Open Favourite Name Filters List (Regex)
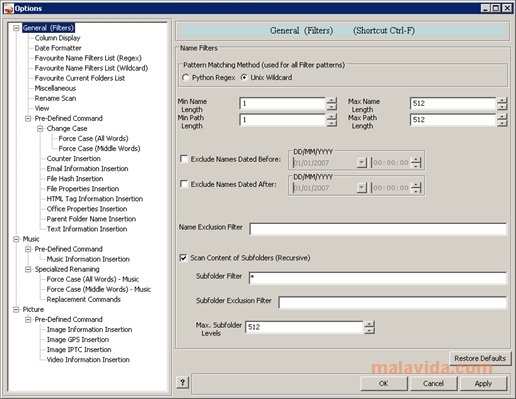The width and height of the screenshot is (516, 399). [88, 58]
